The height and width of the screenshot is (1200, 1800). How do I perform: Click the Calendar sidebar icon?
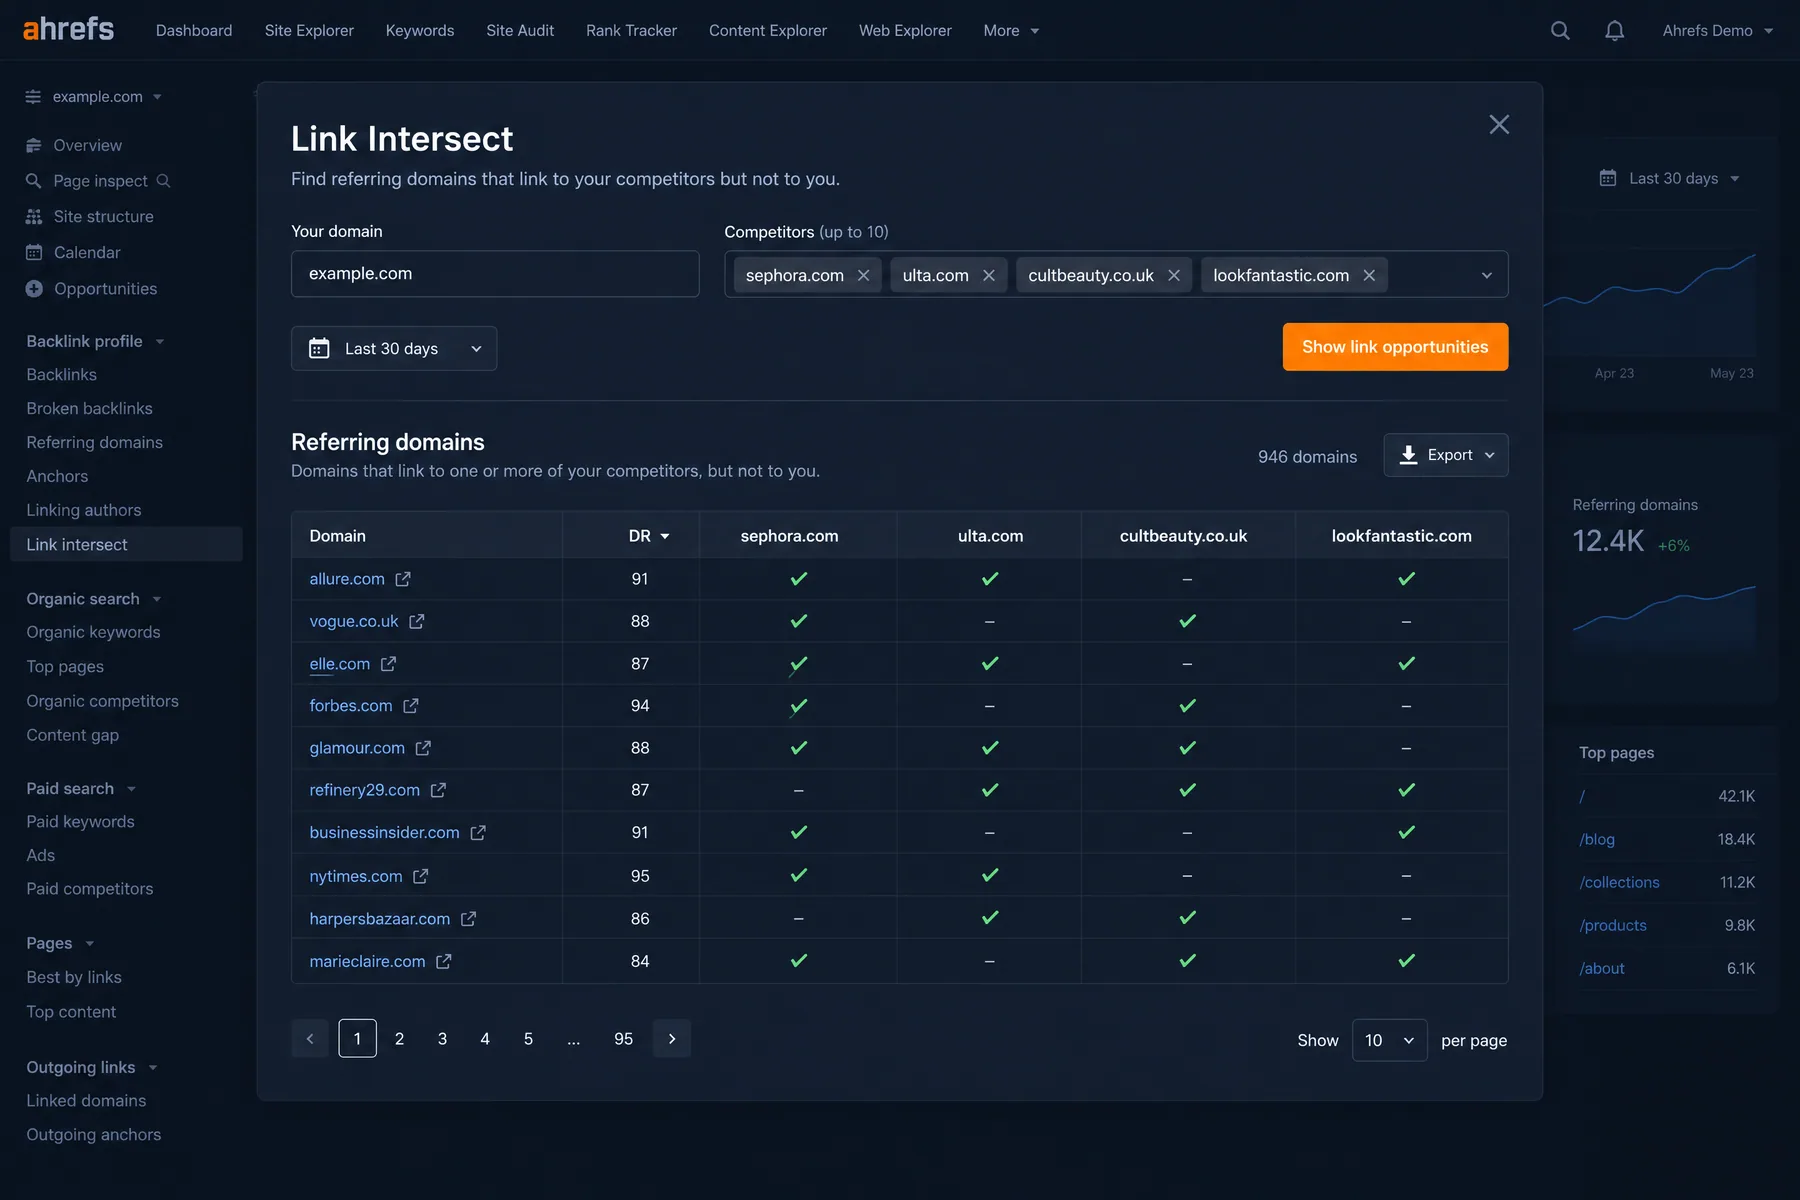click(34, 253)
